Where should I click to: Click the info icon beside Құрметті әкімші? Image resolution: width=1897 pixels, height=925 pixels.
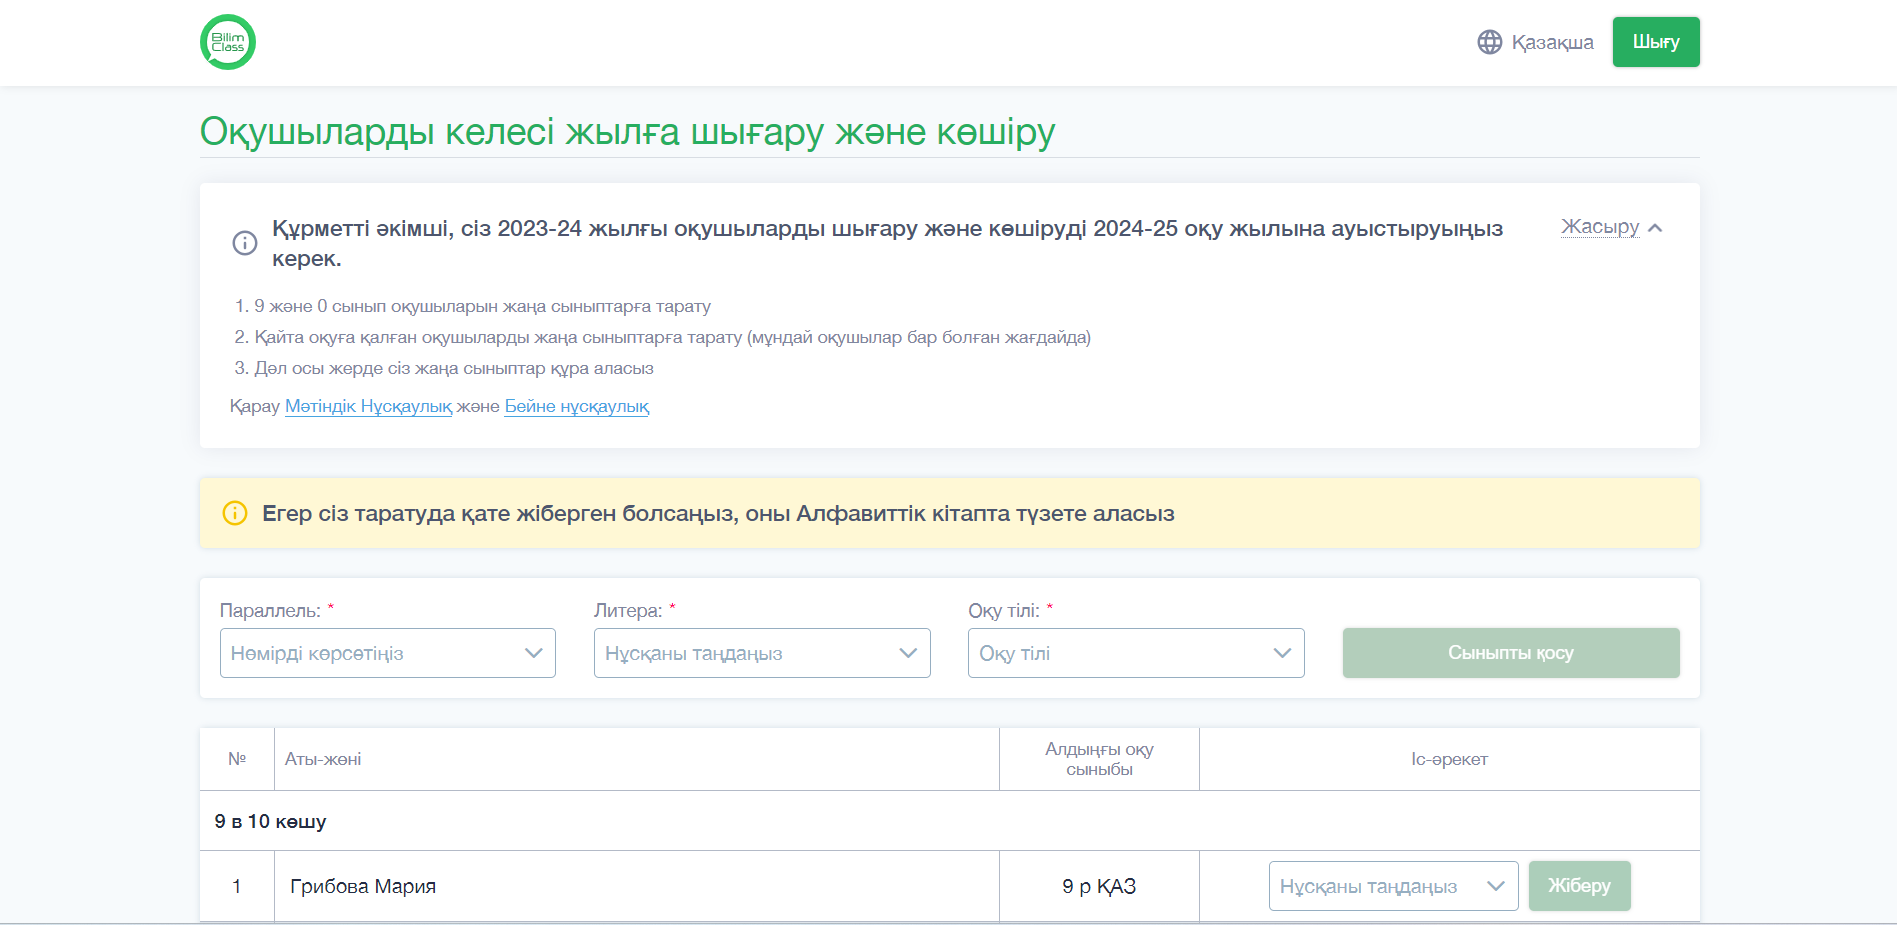245,243
